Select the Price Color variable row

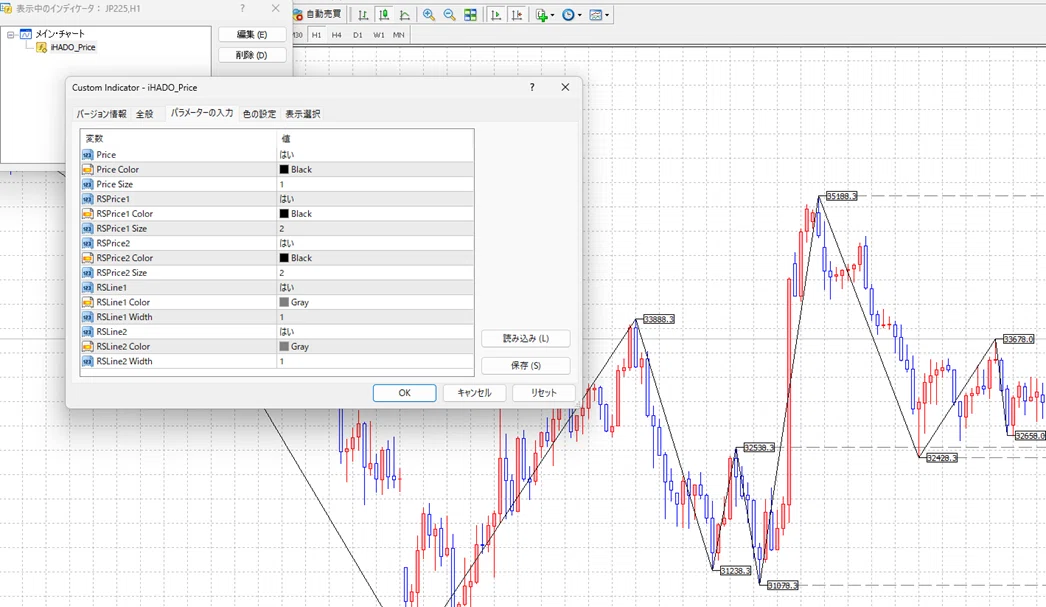(x=277, y=169)
